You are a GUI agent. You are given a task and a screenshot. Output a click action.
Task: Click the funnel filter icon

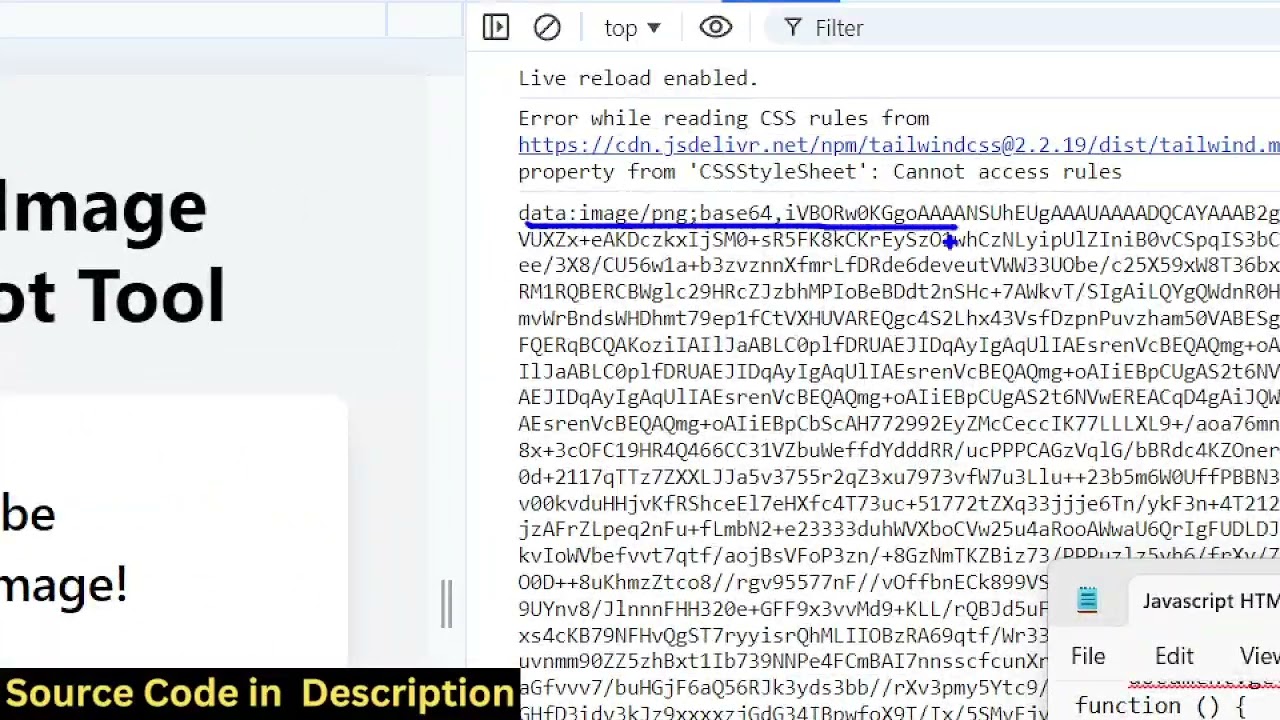793,28
